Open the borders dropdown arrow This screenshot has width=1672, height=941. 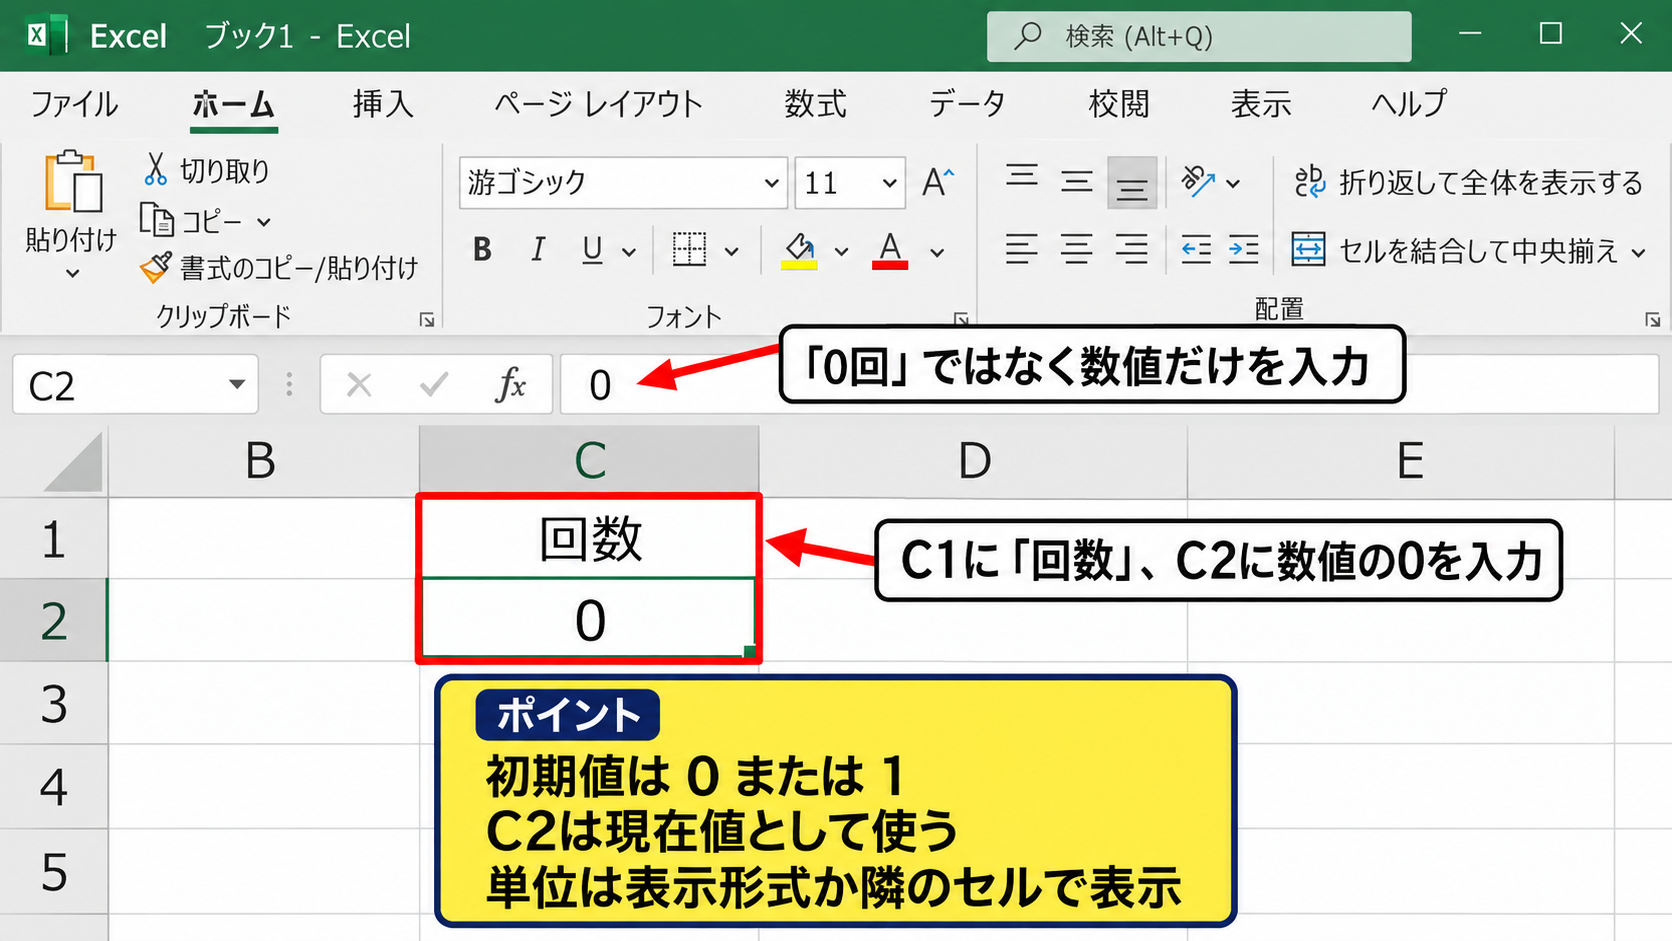point(732,252)
